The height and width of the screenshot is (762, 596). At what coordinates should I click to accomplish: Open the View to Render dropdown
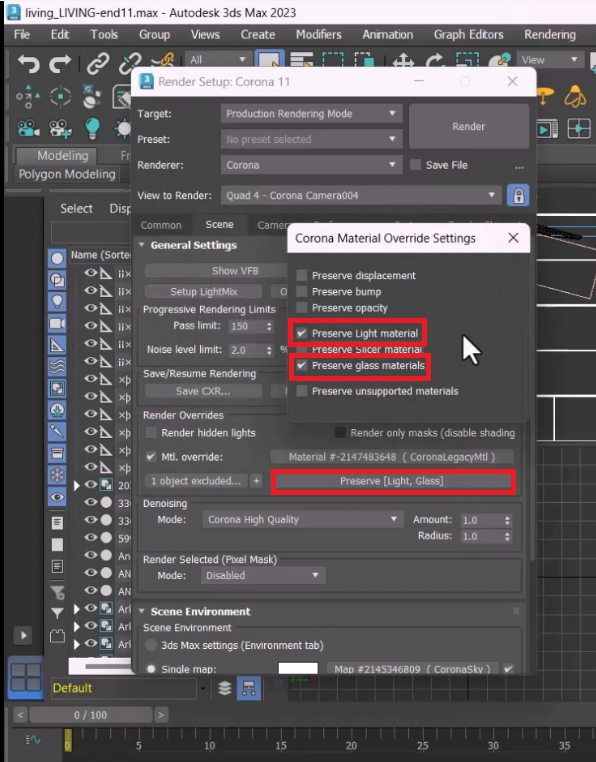point(361,195)
